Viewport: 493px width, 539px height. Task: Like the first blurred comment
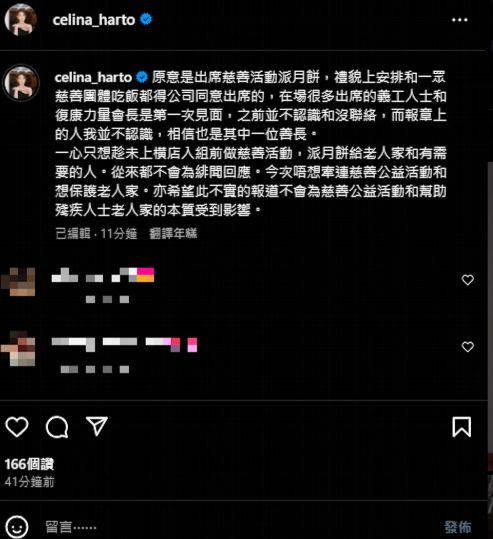468,280
